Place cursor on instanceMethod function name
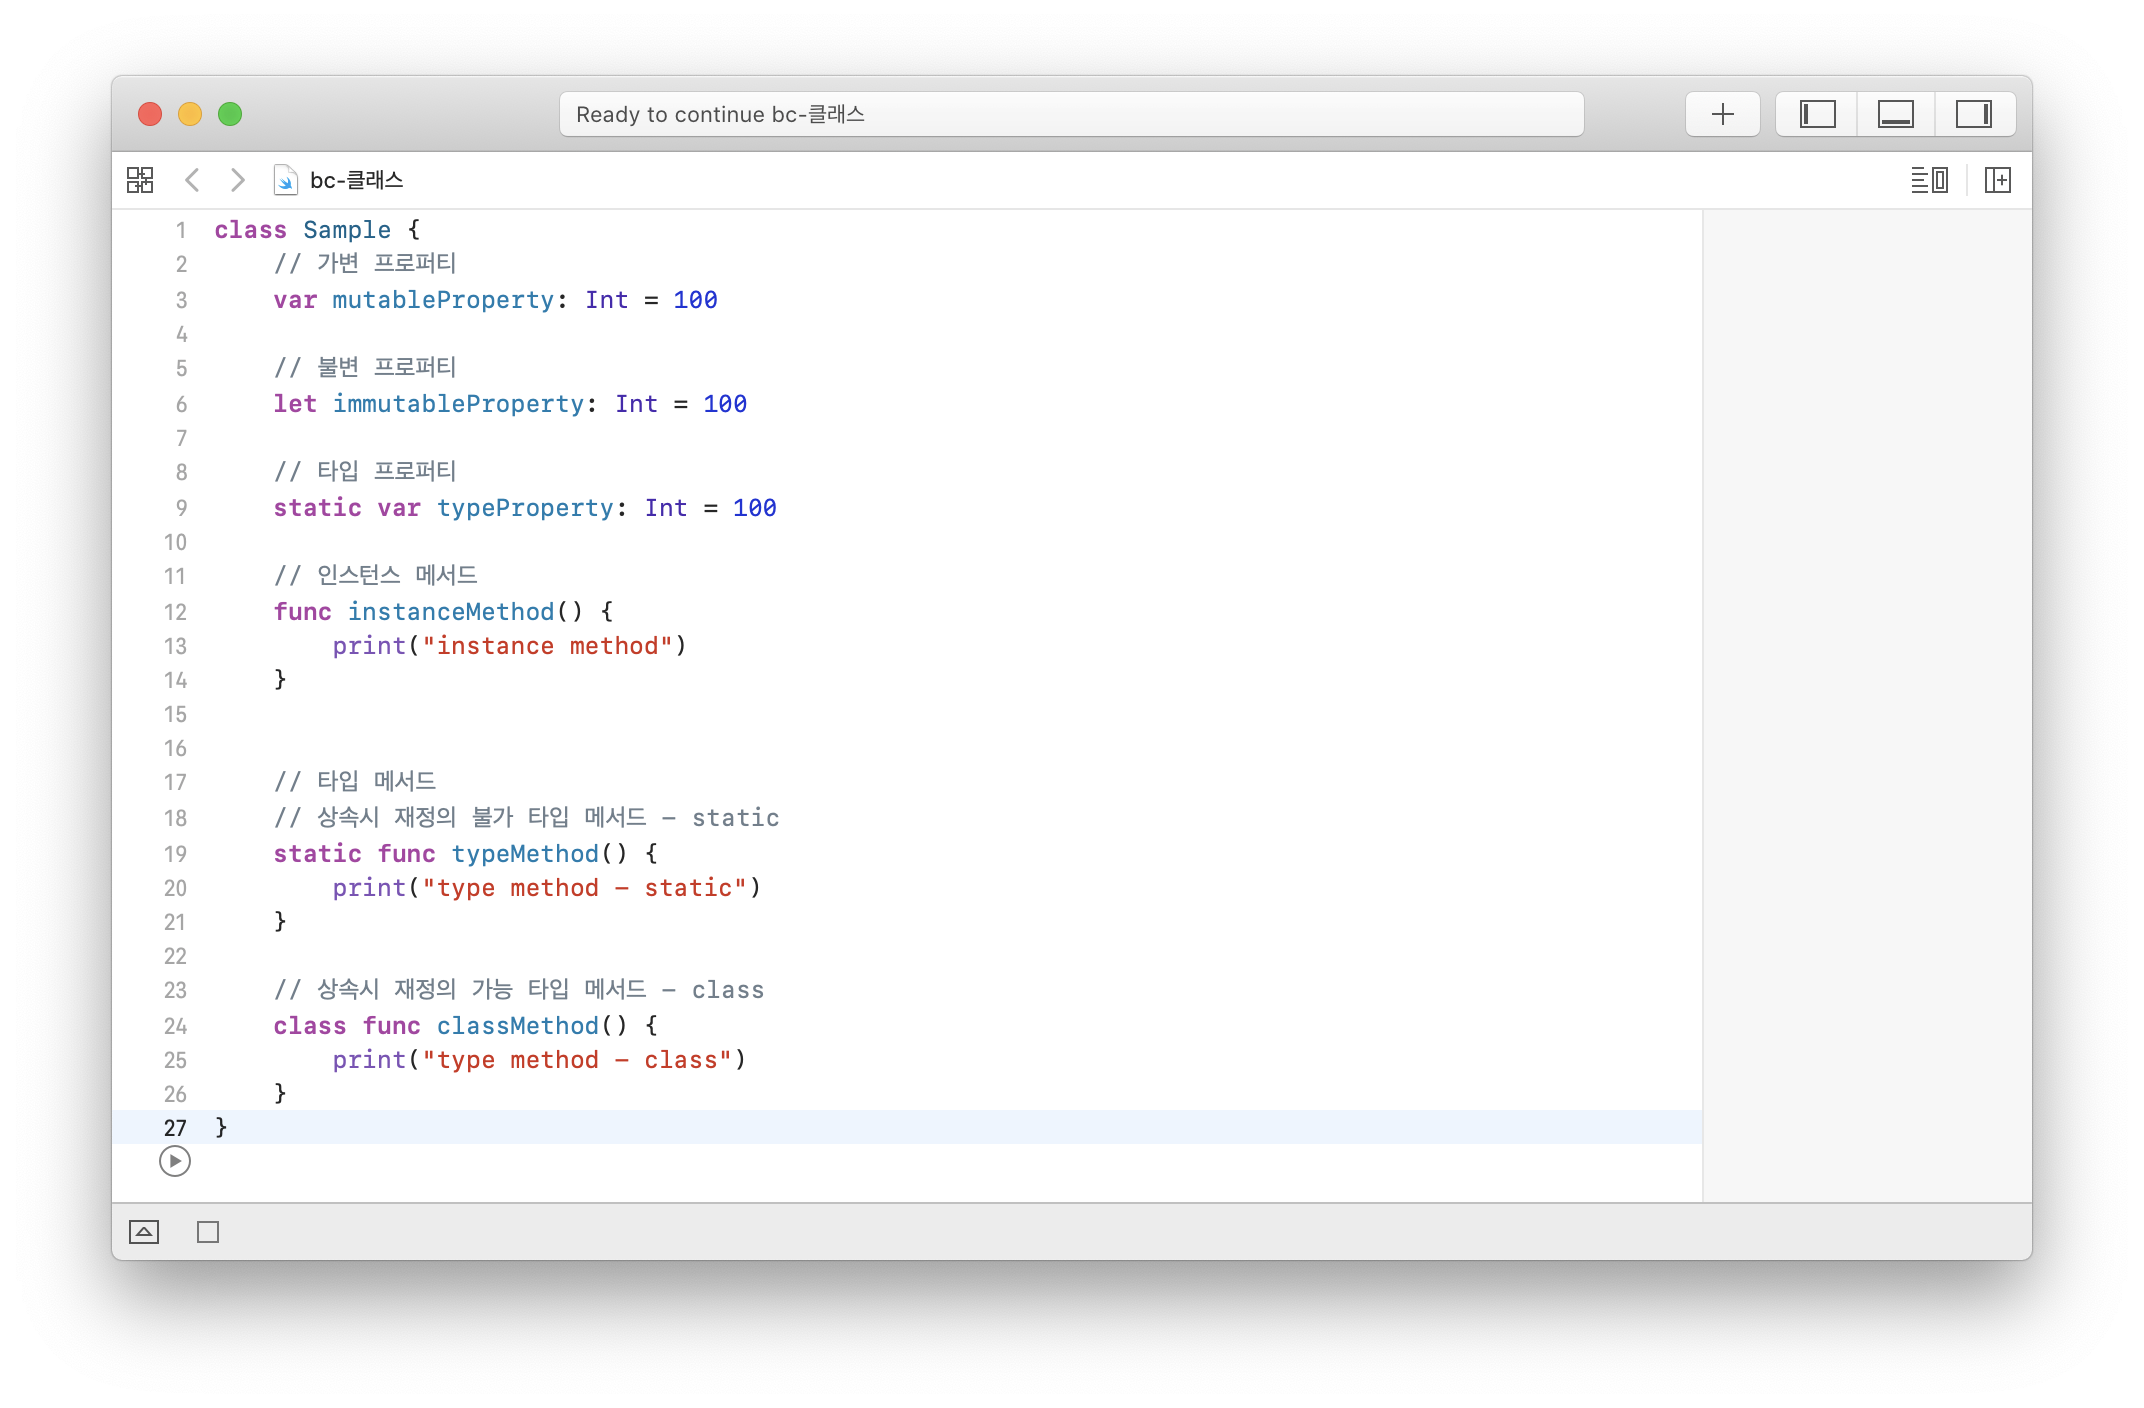The width and height of the screenshot is (2144, 1408). pyautogui.click(x=450, y=612)
